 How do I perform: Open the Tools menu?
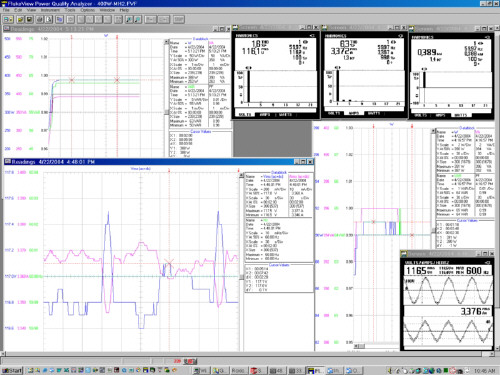tap(70, 10)
